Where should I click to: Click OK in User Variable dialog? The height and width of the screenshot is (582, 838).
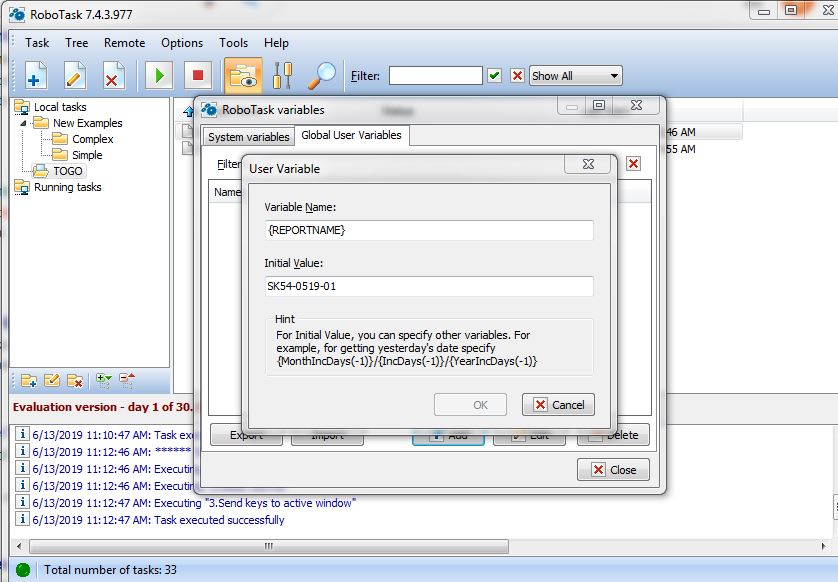(x=470, y=405)
